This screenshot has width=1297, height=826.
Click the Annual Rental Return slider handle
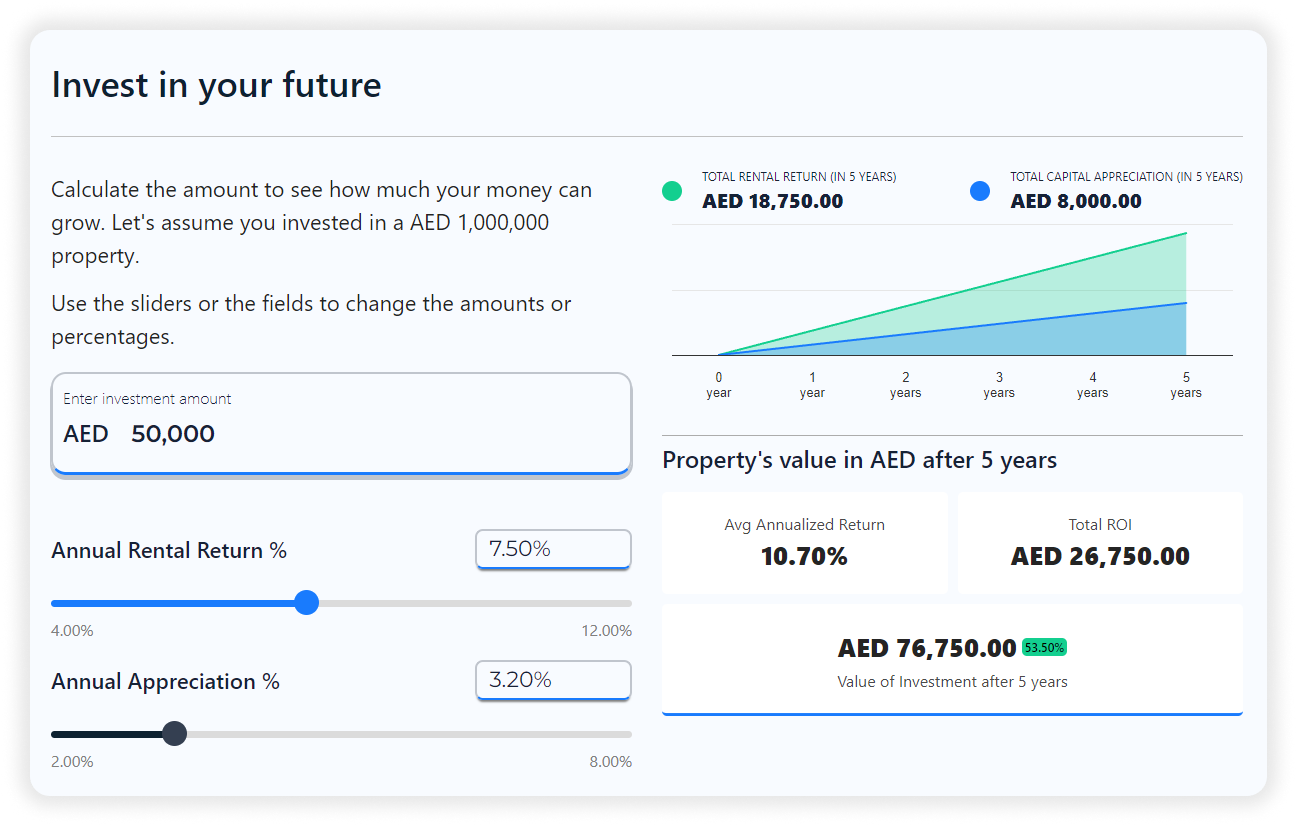tap(306, 602)
